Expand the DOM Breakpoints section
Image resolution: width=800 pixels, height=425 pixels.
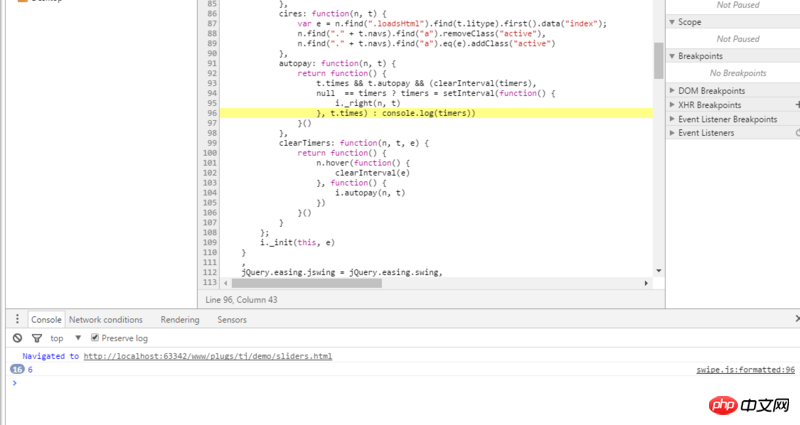click(x=672, y=90)
